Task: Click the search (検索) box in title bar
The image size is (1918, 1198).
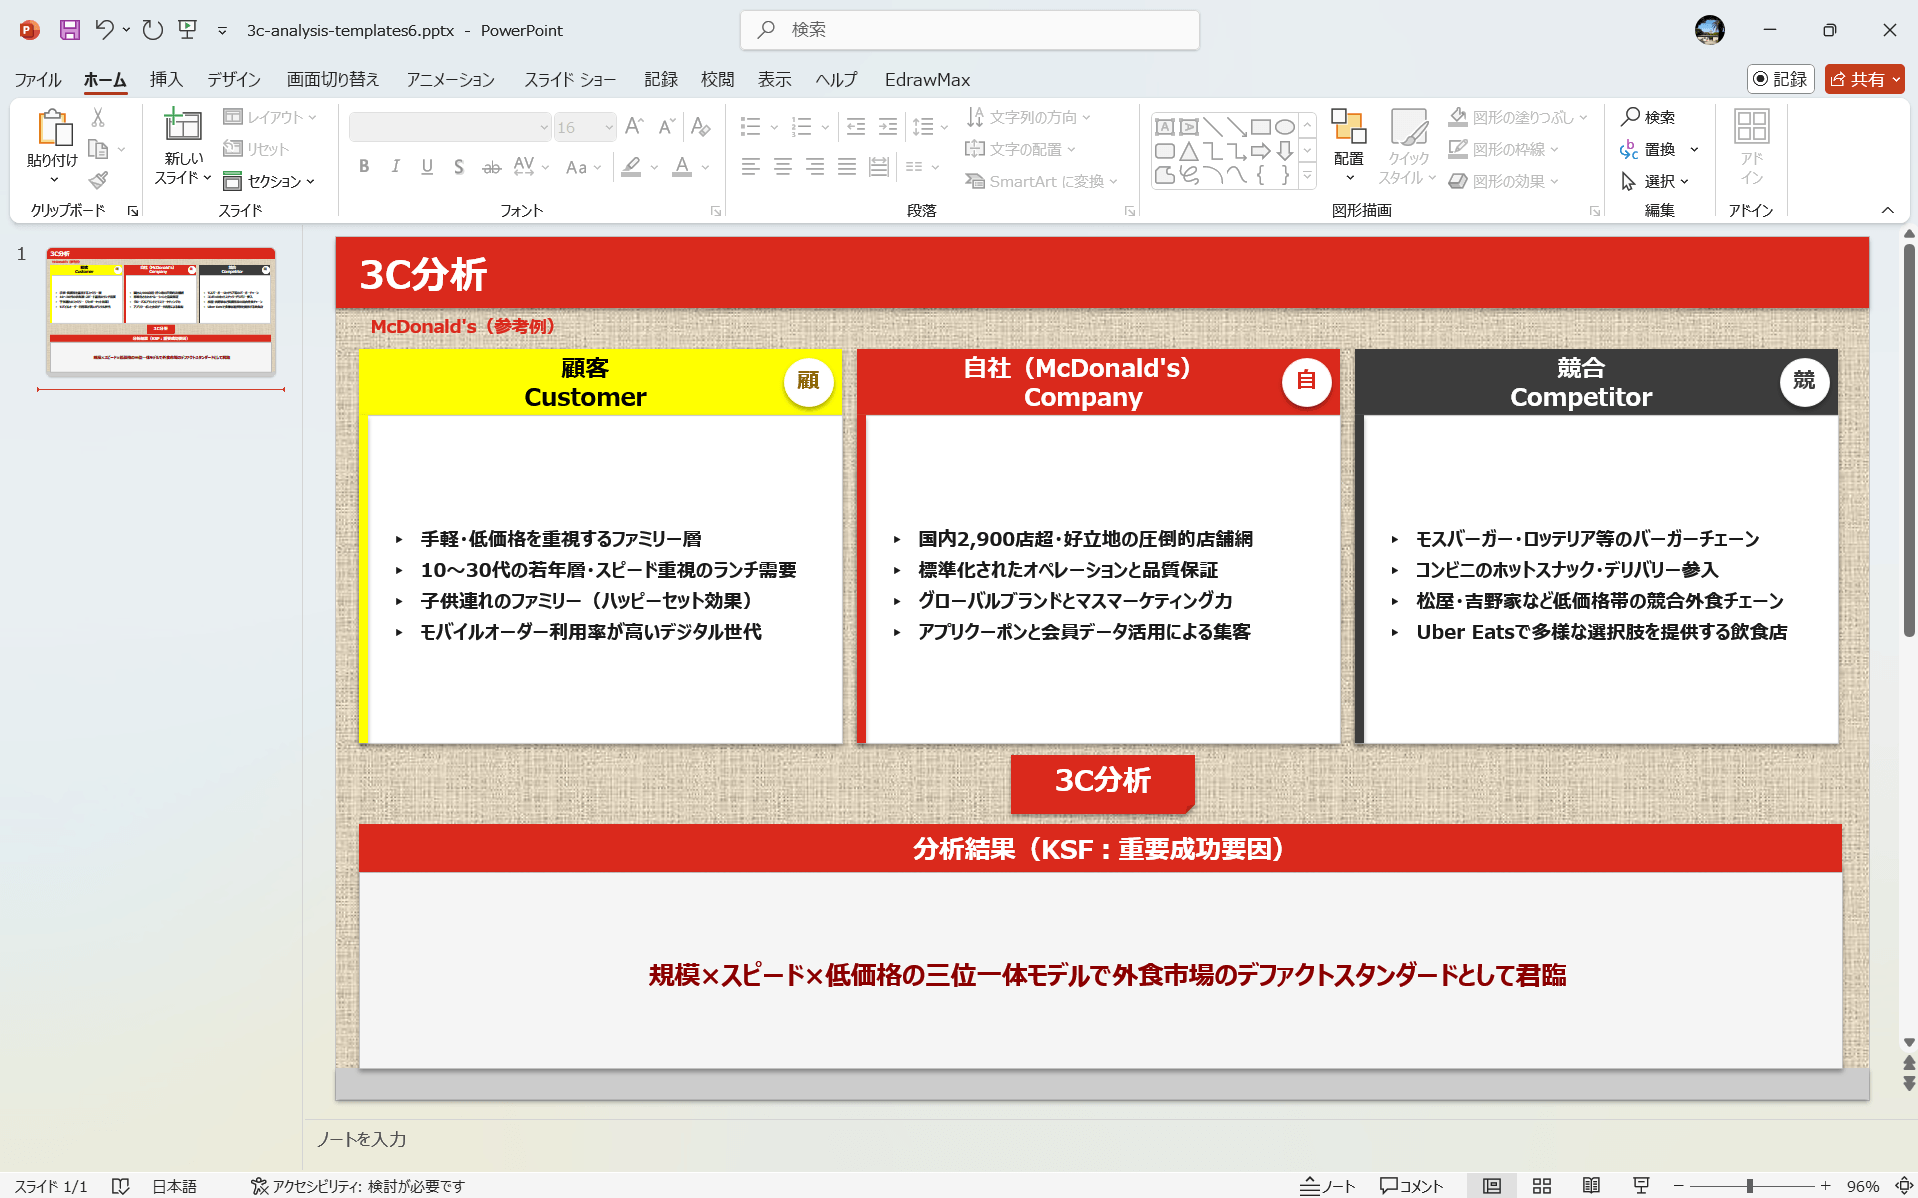Action: click(x=970, y=30)
